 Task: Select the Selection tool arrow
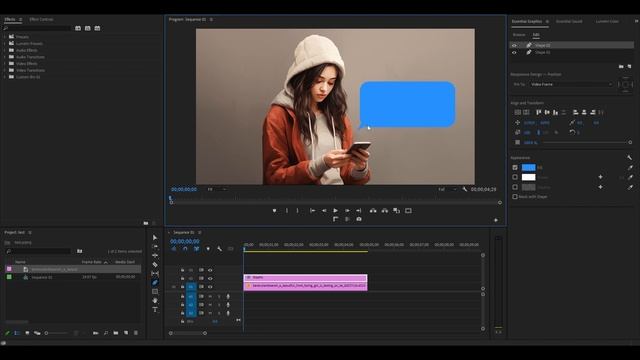155,238
